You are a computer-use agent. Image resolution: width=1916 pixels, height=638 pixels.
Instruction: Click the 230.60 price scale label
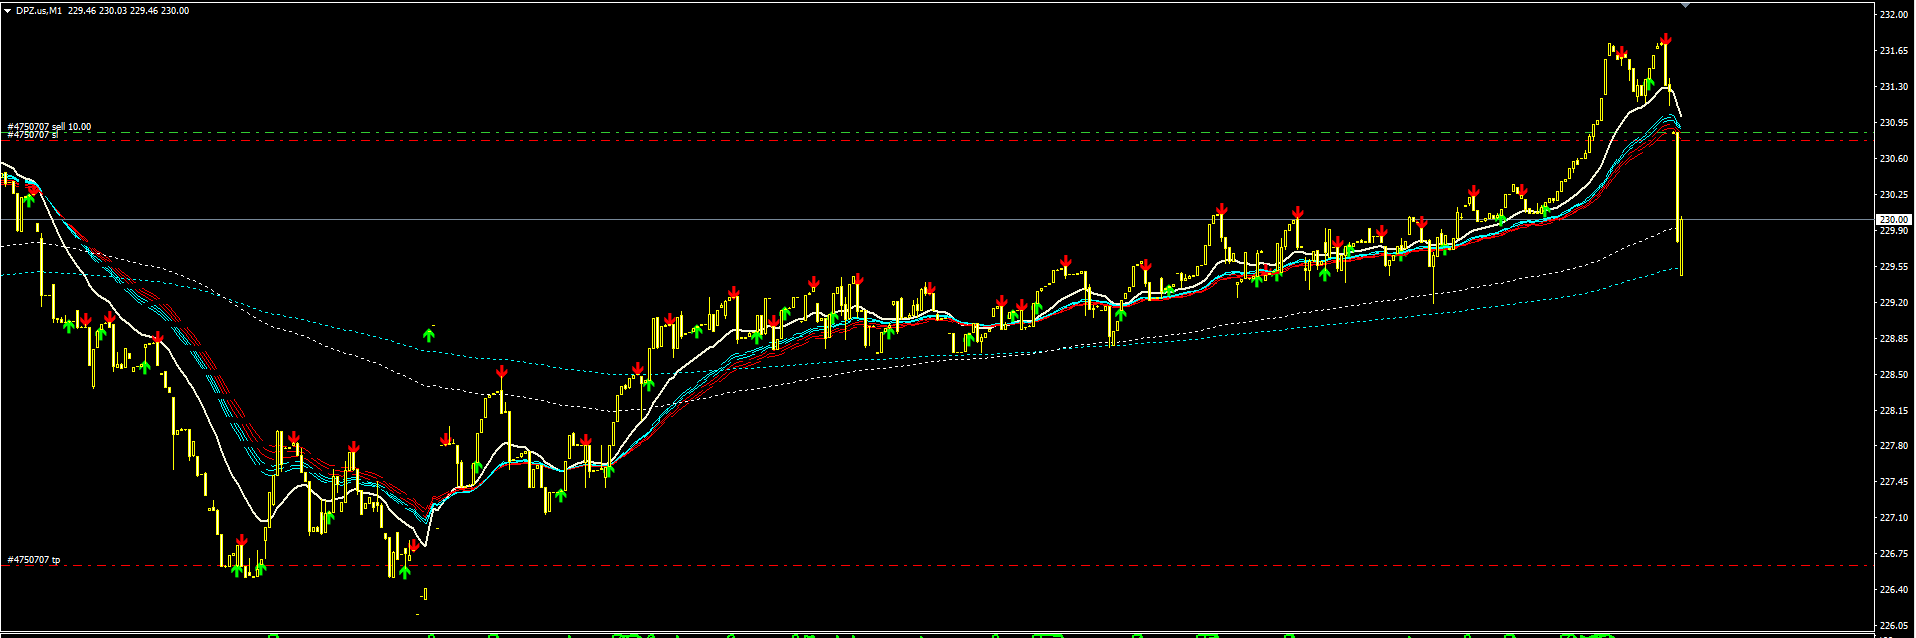point(1894,159)
